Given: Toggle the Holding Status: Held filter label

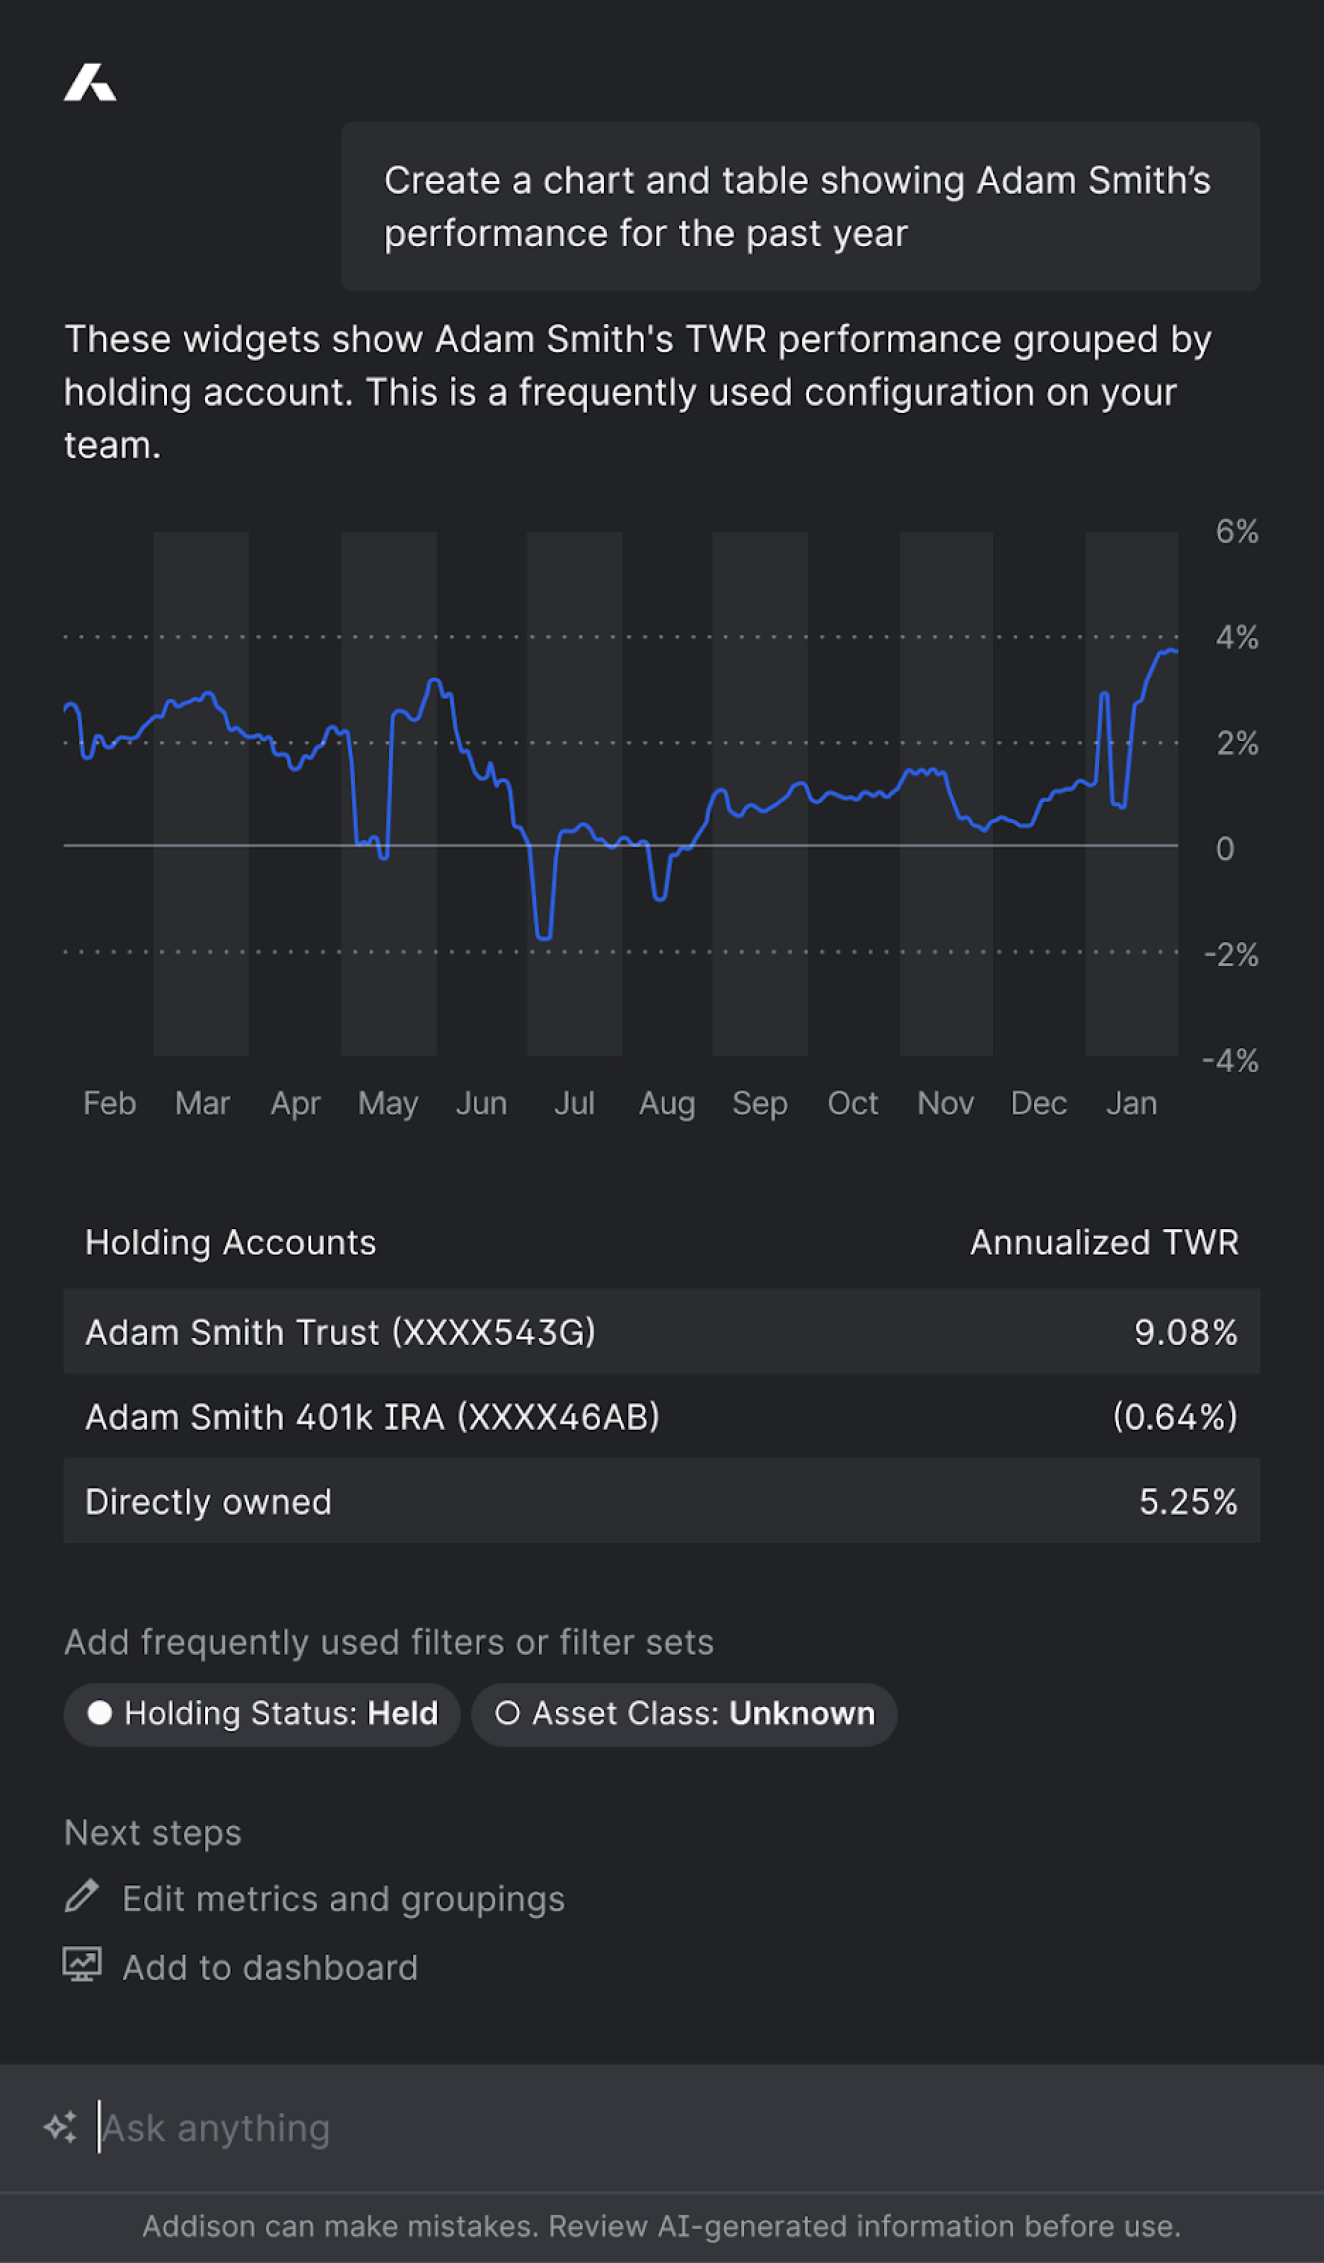Looking at the screenshot, I should pyautogui.click(x=281, y=1714).
